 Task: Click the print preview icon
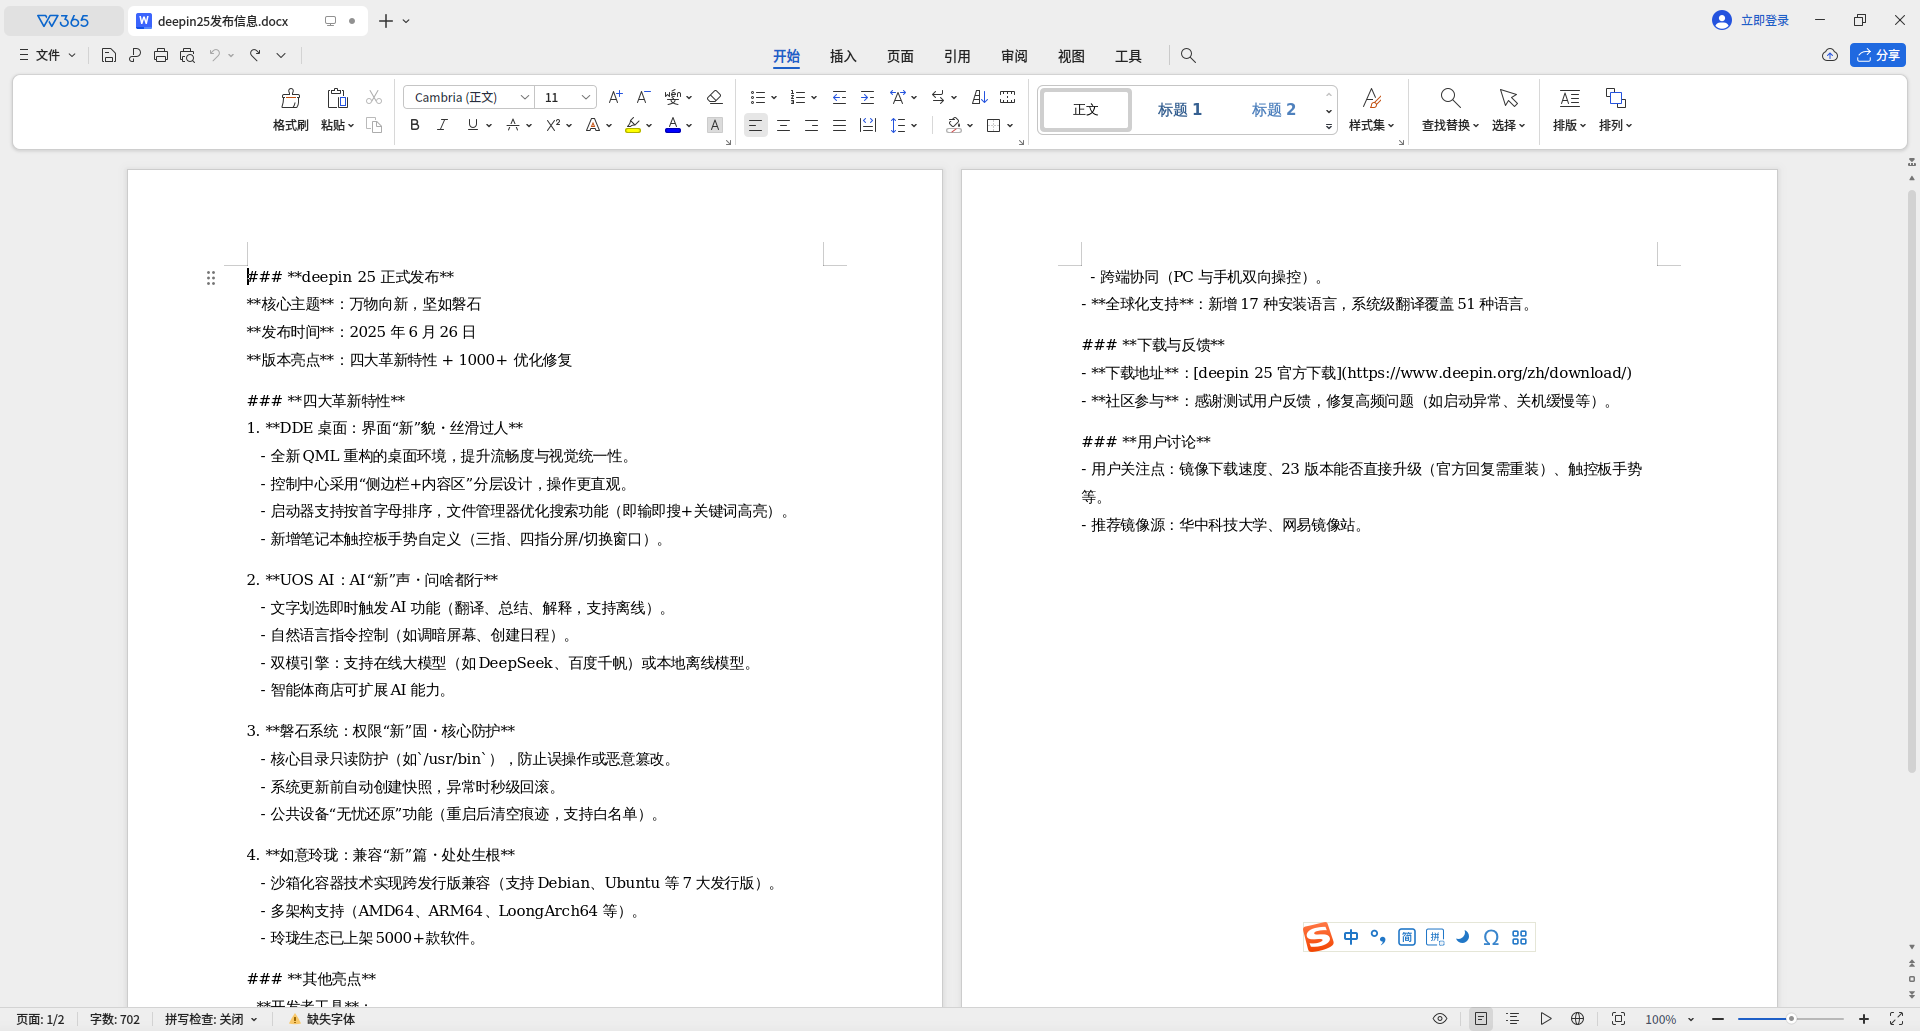click(187, 55)
